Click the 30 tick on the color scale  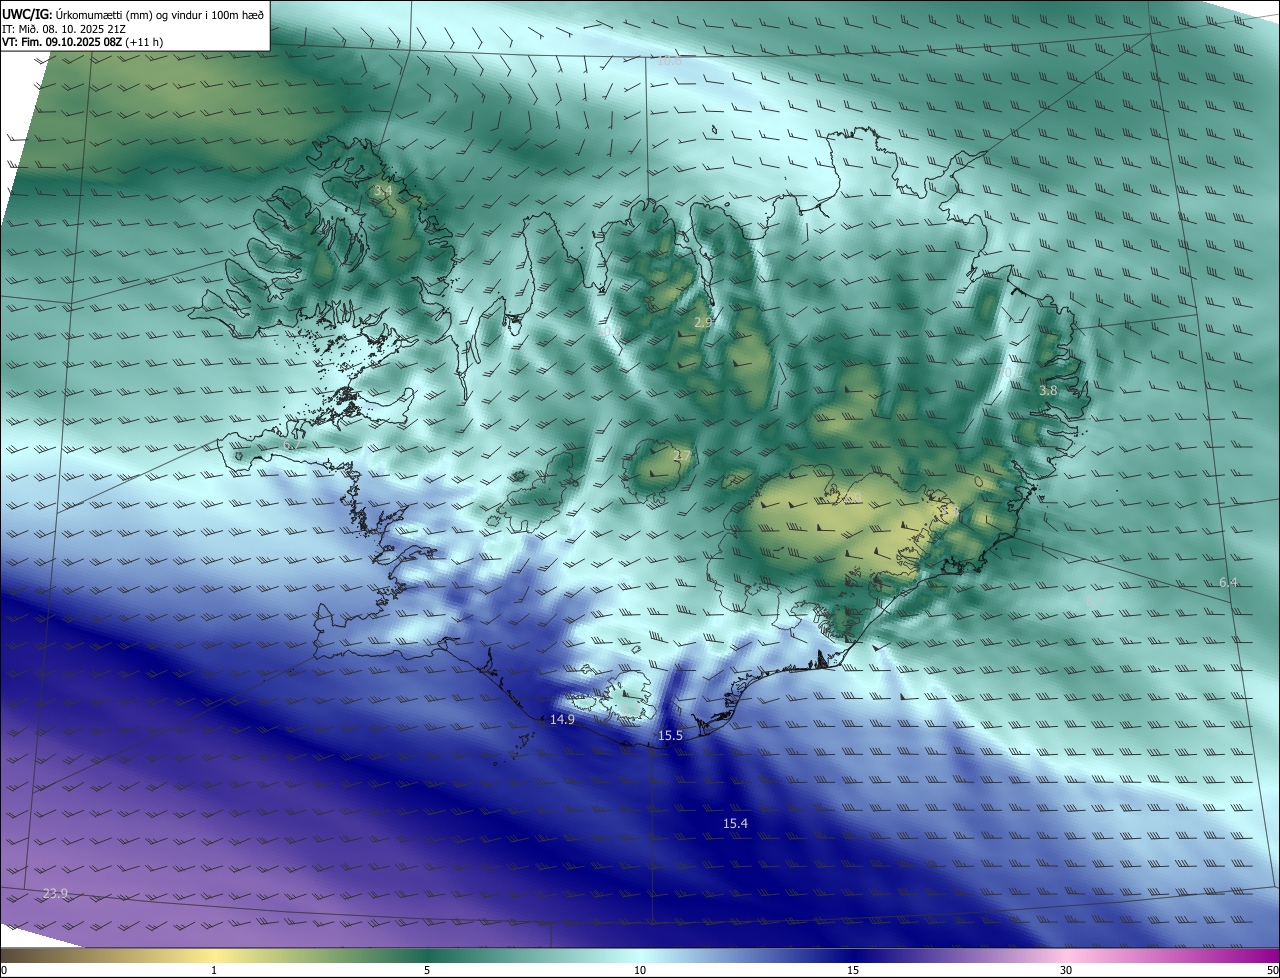click(x=1066, y=970)
